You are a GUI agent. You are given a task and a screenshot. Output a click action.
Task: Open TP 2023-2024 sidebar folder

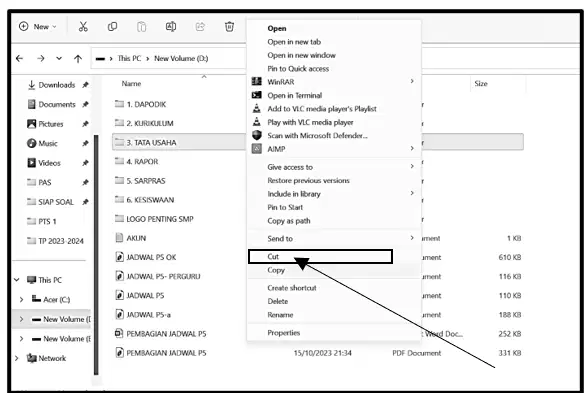(55, 241)
